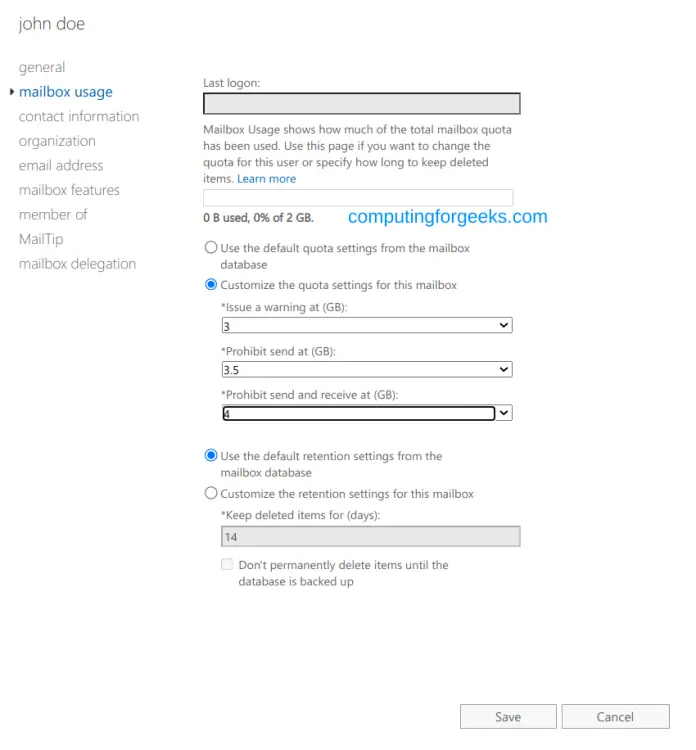
Task: Expand the Prohibit send dropdown arrow
Action: (x=504, y=369)
